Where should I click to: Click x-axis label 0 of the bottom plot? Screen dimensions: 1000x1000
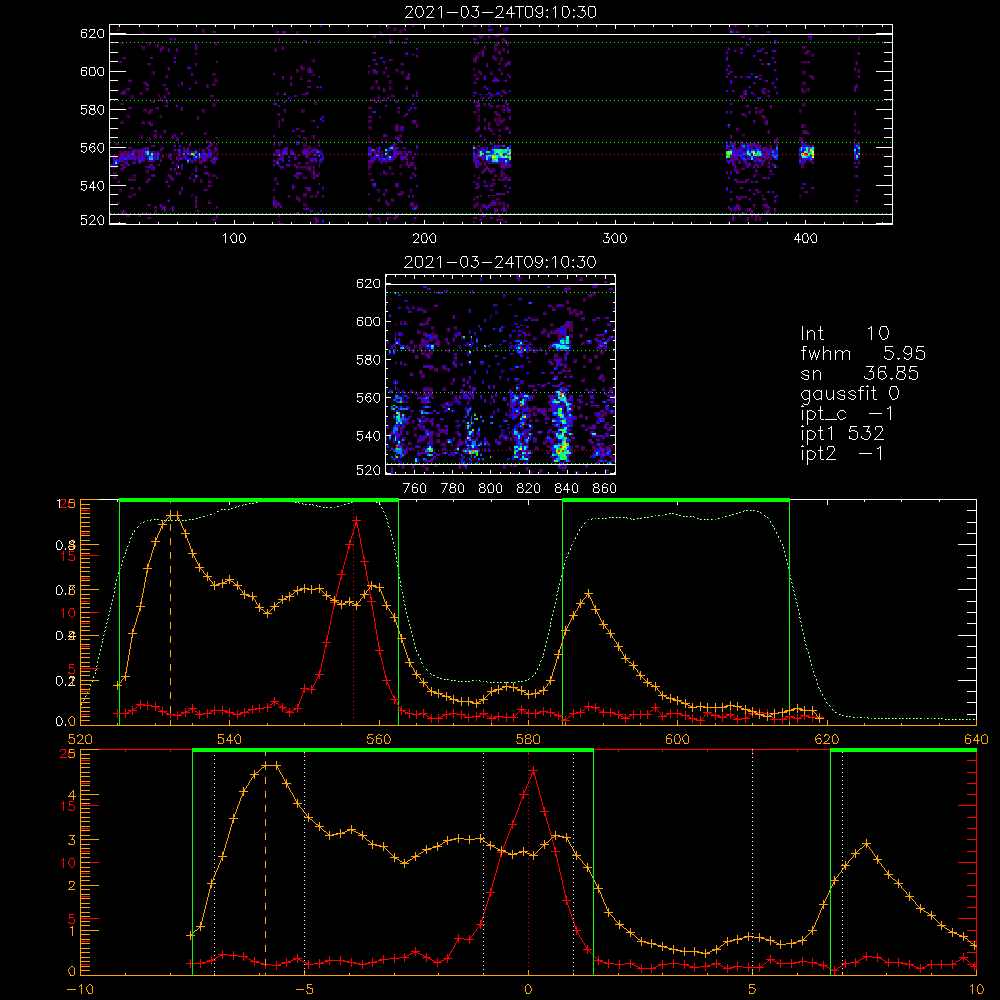(528, 989)
